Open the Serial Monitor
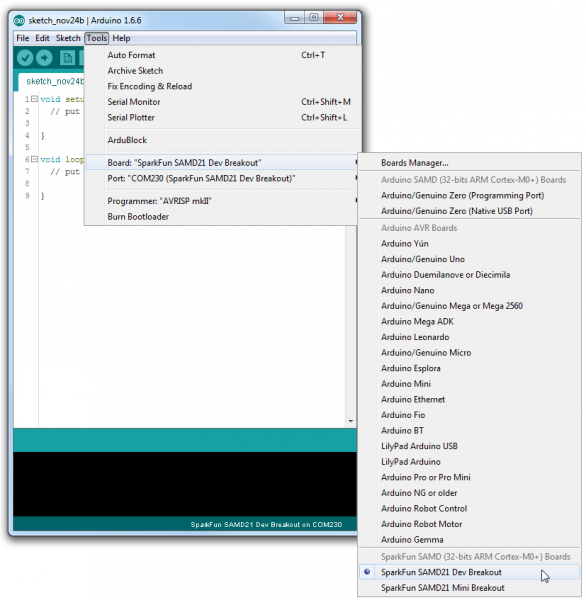This screenshot has height=600, width=586. (x=223, y=102)
